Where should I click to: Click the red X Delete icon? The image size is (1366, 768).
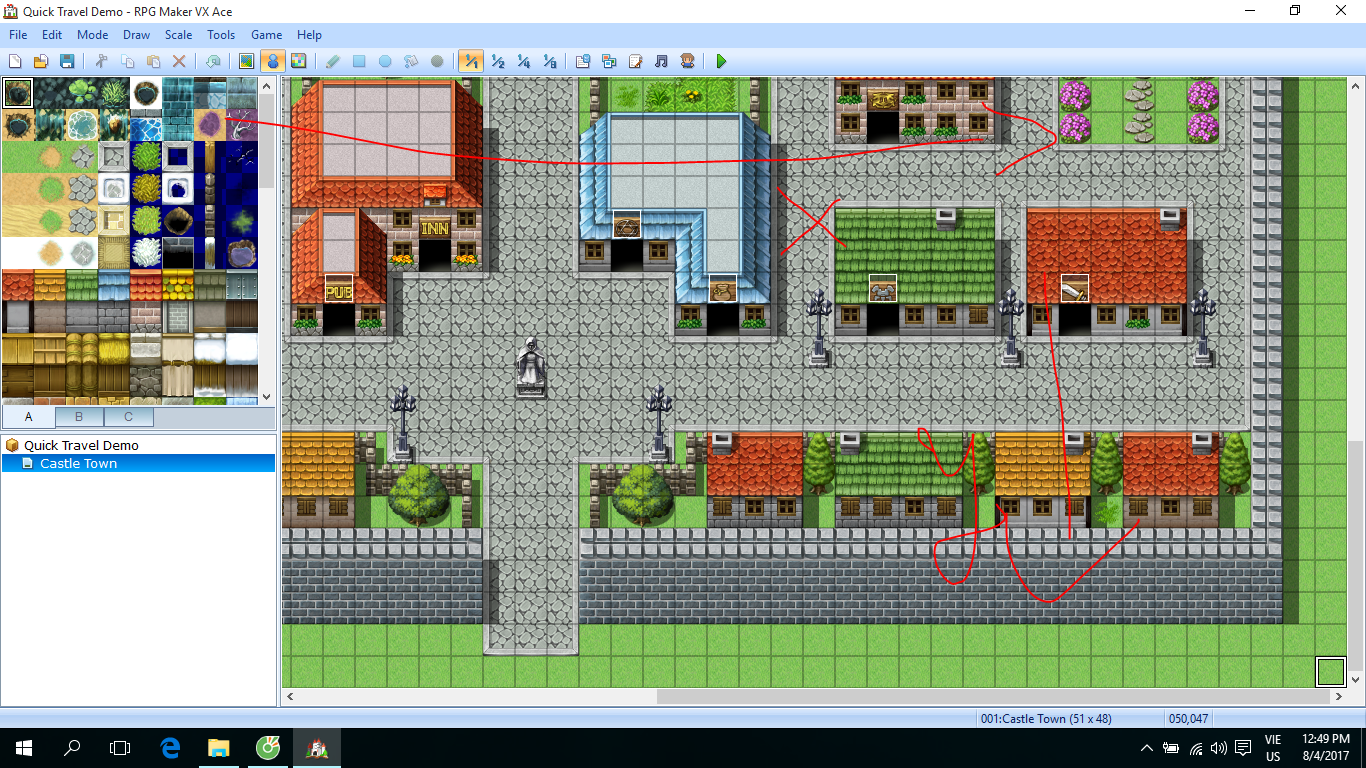[179, 61]
